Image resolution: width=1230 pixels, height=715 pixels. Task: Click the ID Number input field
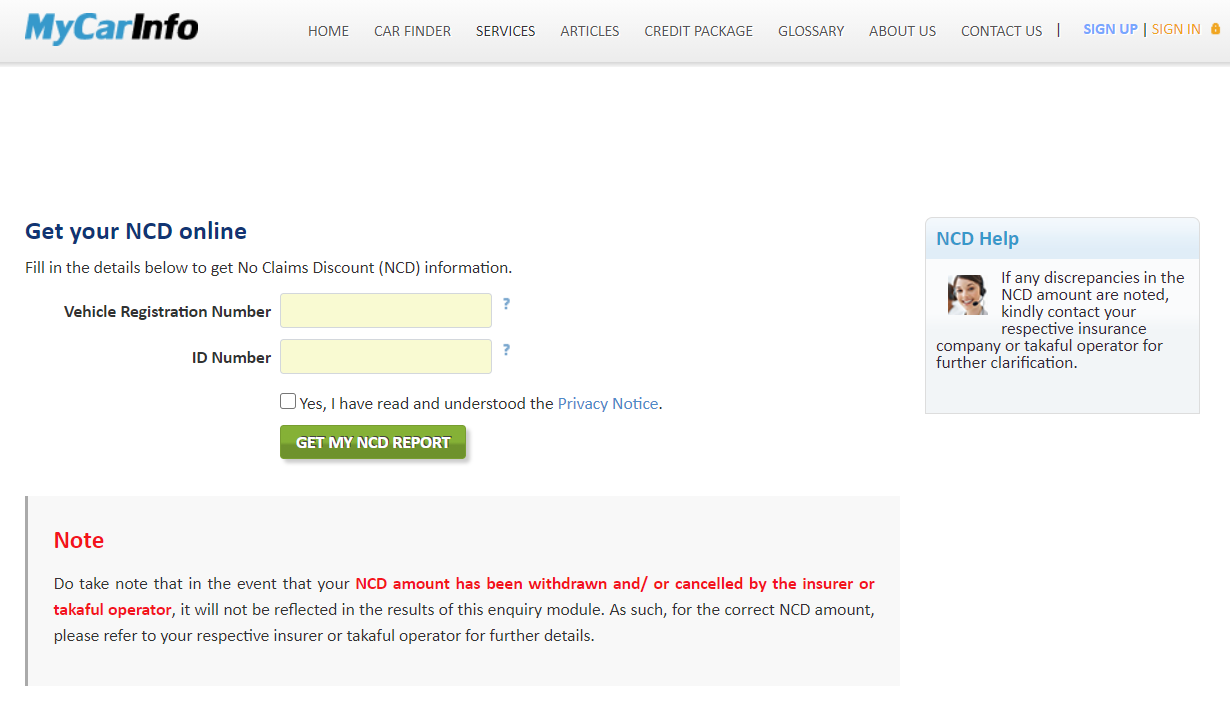tap(385, 356)
